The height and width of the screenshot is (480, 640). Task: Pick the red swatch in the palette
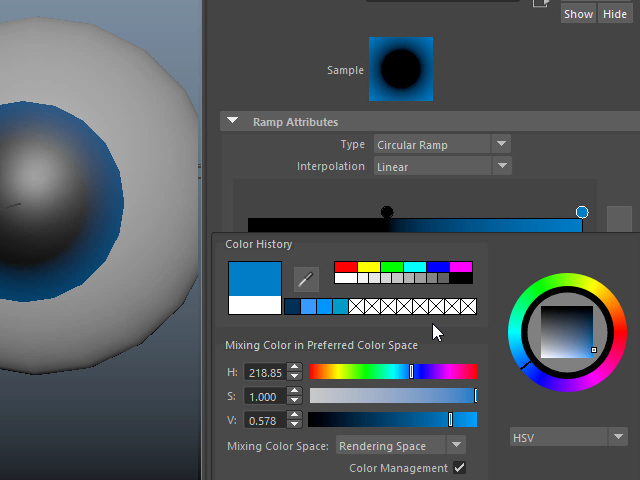point(345,267)
